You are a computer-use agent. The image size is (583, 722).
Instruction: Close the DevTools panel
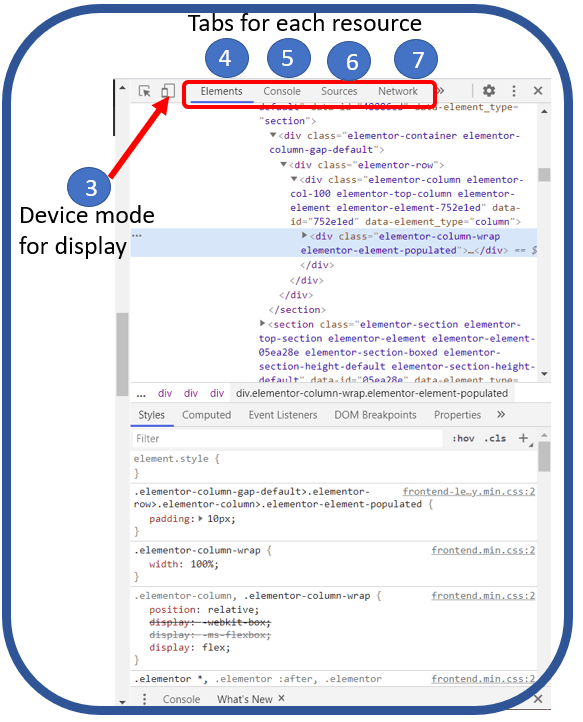(538, 91)
